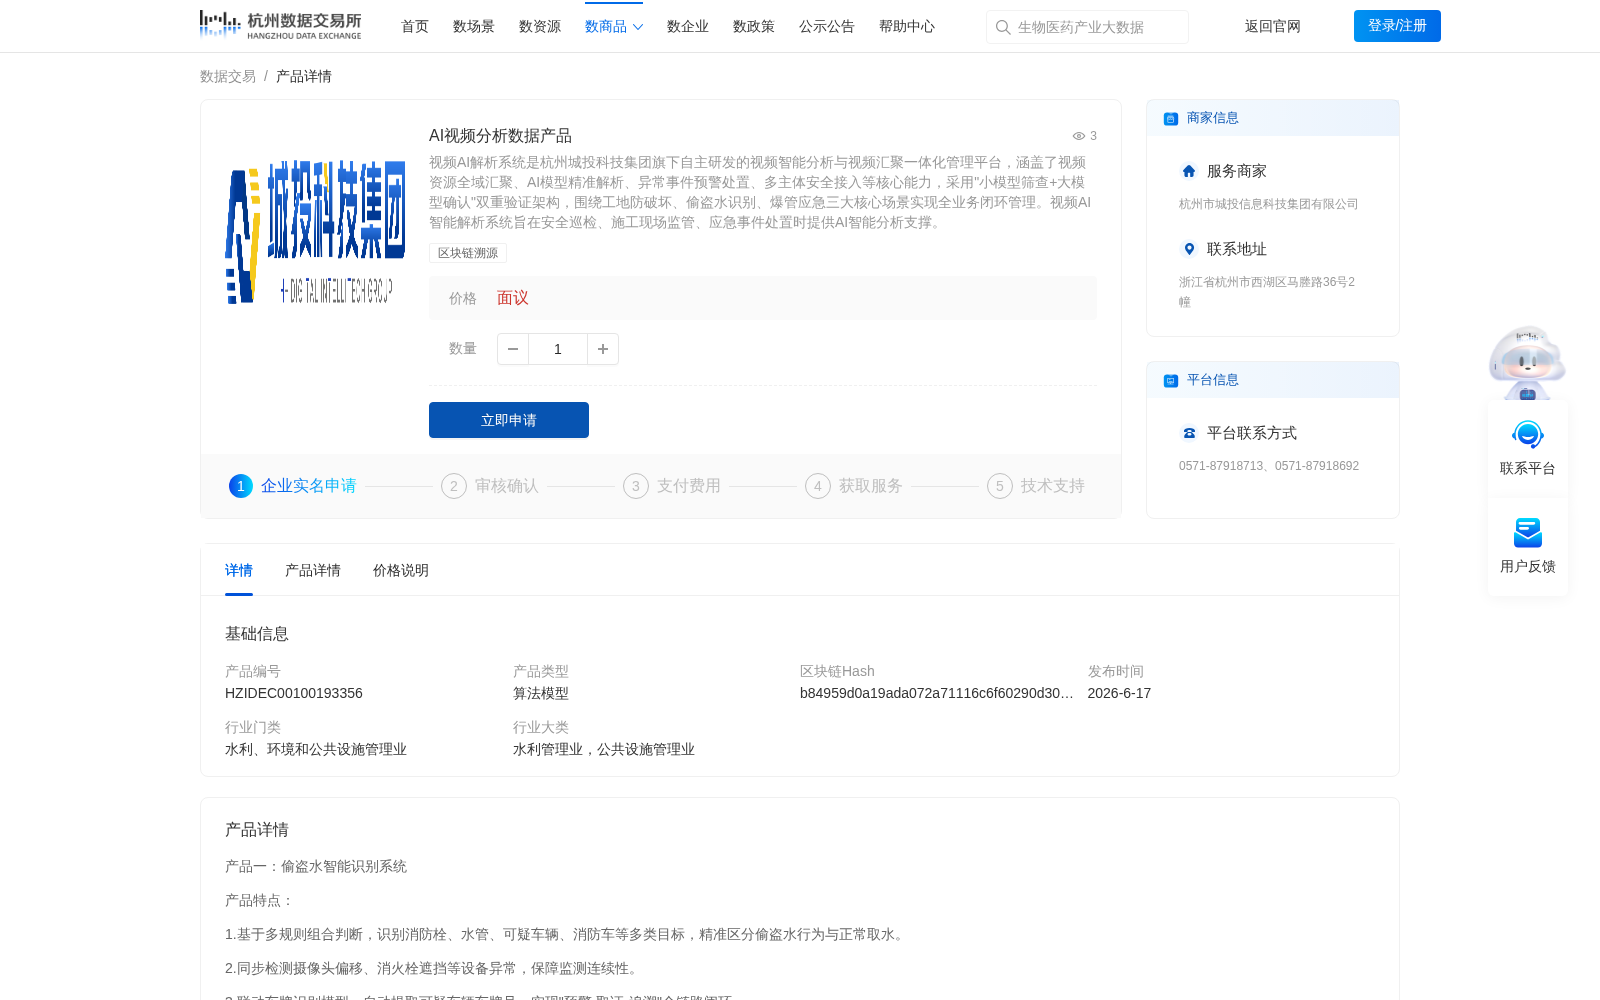The height and width of the screenshot is (1000, 1600).
Task: Click the price value 面议
Action: coord(513,298)
